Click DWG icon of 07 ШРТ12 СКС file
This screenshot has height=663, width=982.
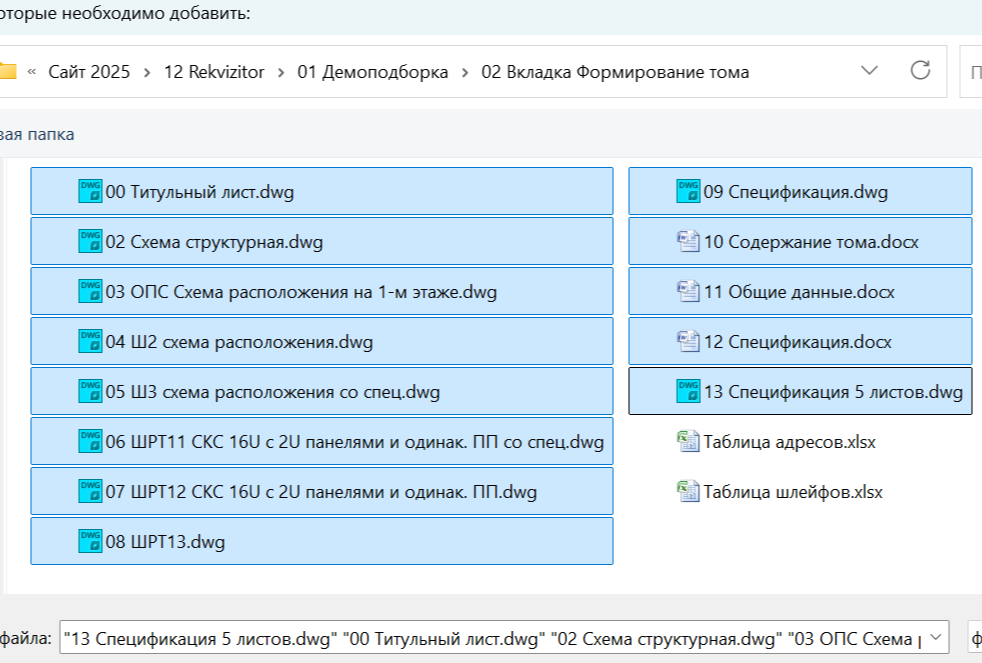pos(90,491)
